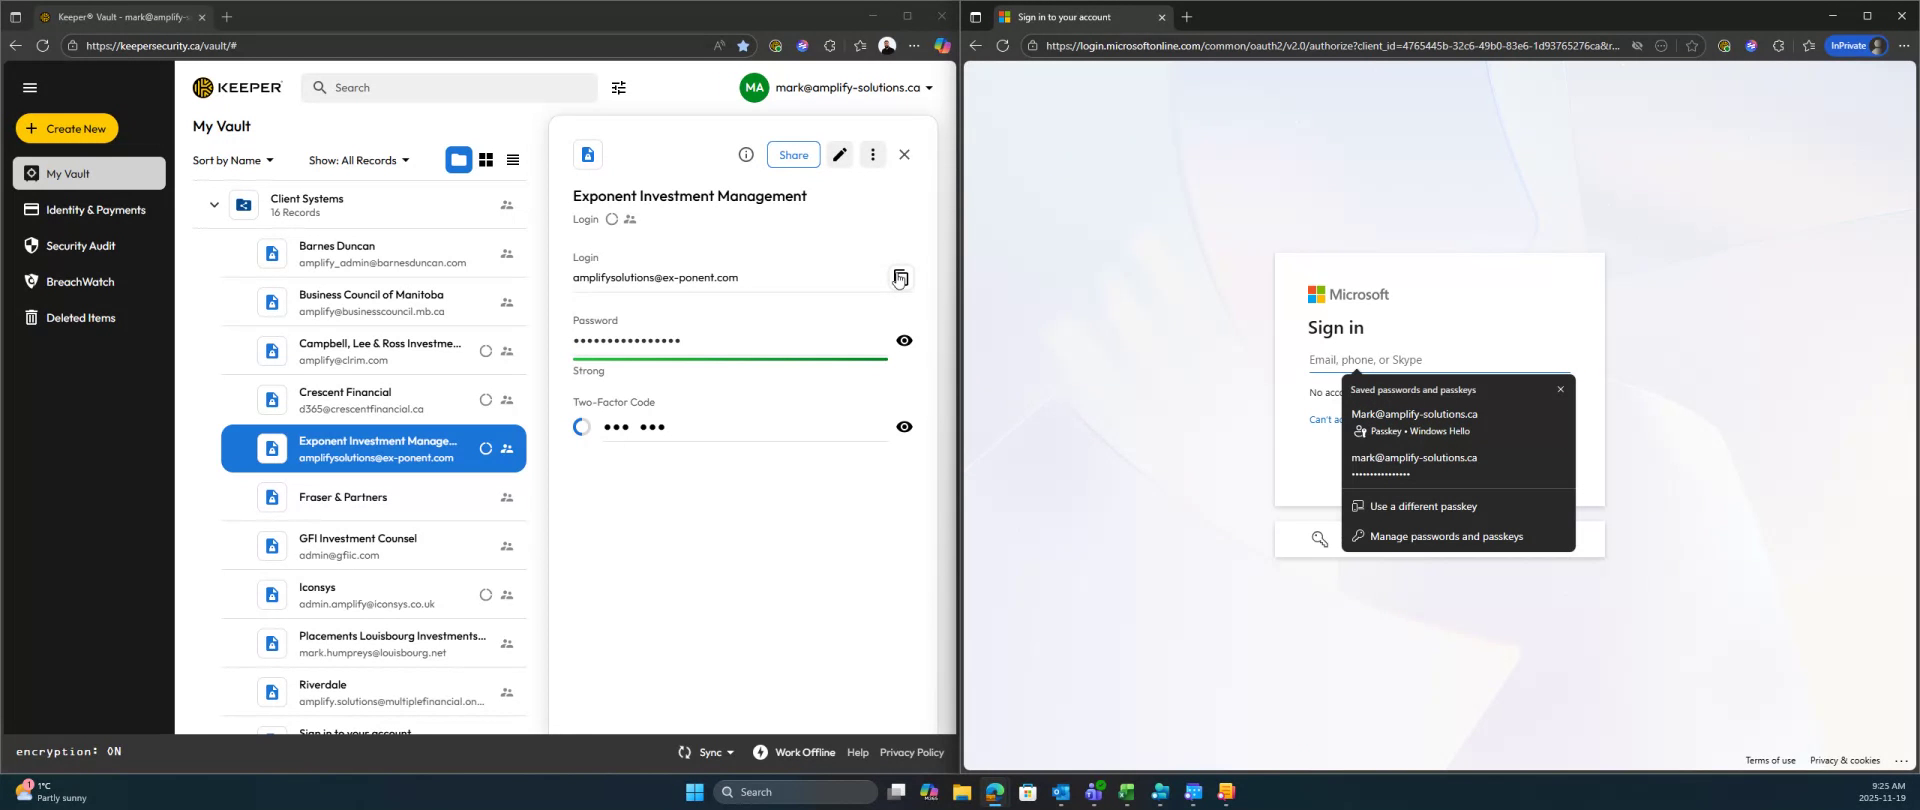Screen dimensions: 1920x810
Task: Select saved password mark@amplify-solutions.ca
Action: click(x=1458, y=465)
